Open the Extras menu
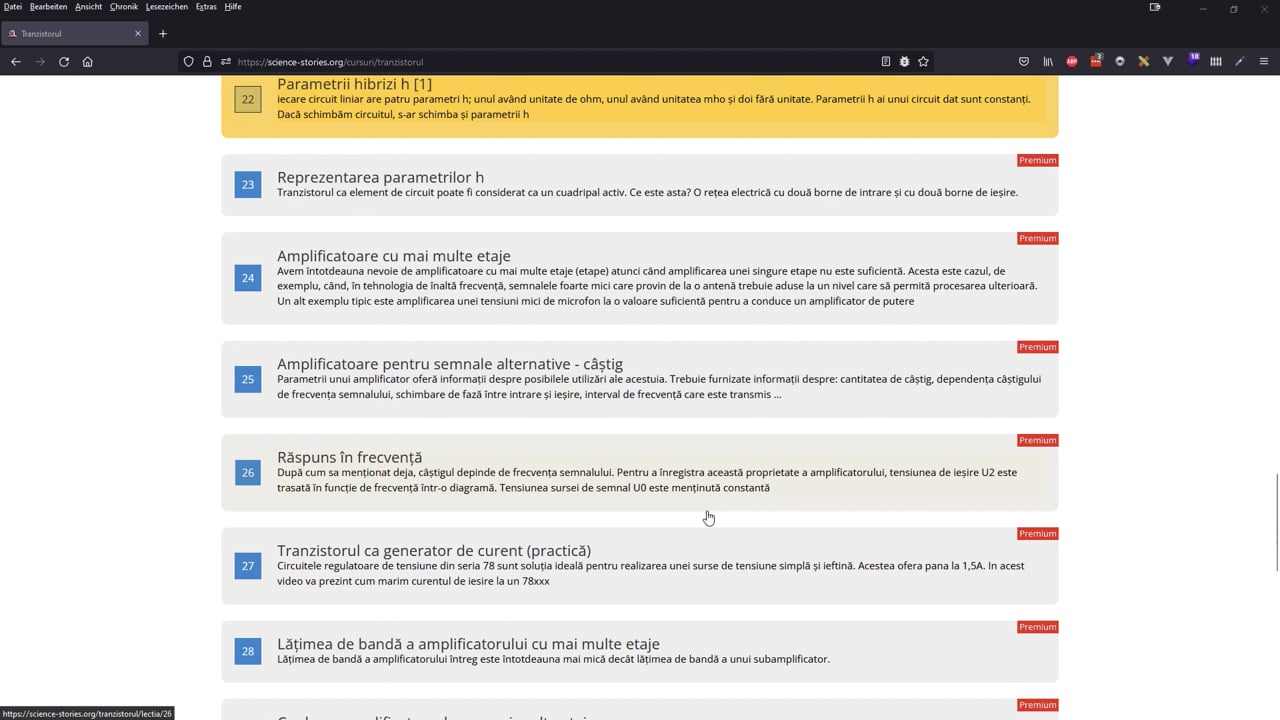 [x=206, y=6]
